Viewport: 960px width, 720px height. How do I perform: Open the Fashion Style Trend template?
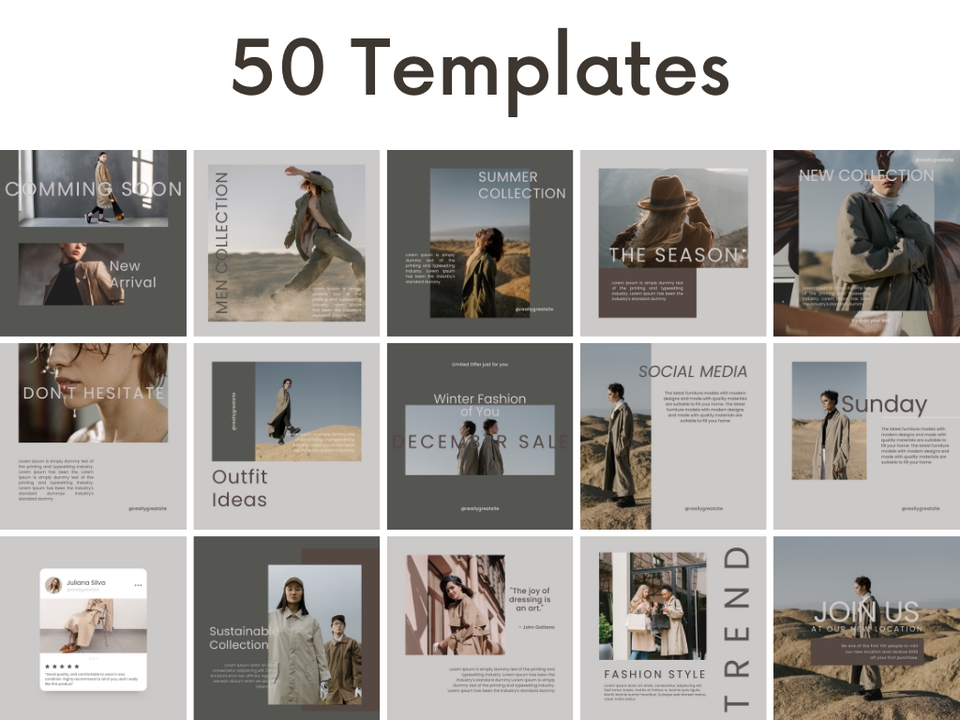point(673,628)
